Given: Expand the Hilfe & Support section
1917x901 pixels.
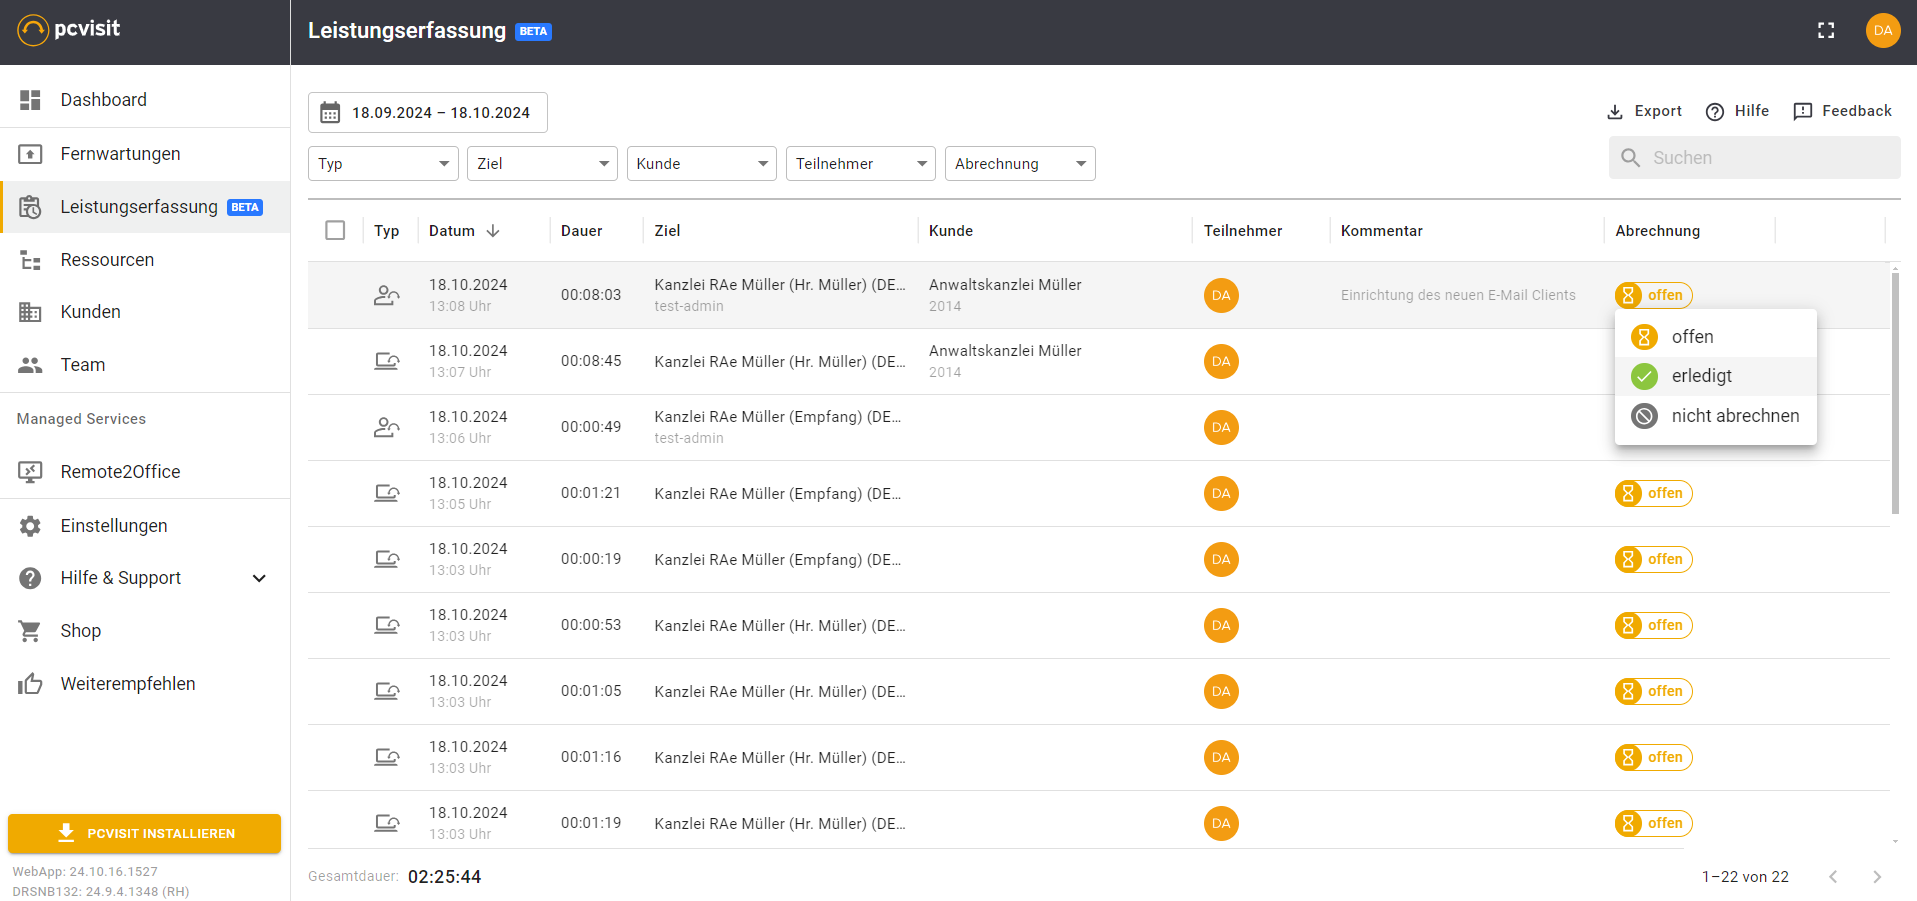Looking at the screenshot, I should (x=259, y=578).
